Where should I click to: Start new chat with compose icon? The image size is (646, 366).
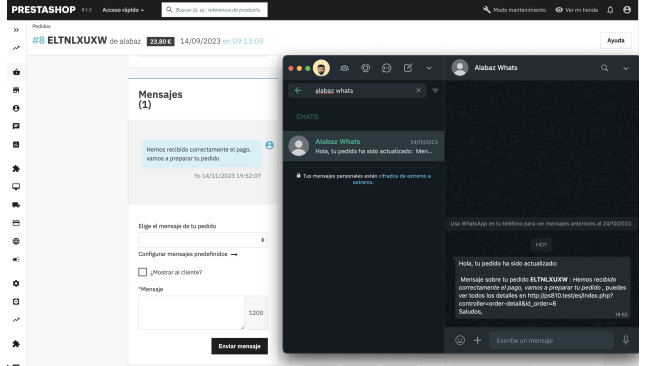(x=408, y=68)
